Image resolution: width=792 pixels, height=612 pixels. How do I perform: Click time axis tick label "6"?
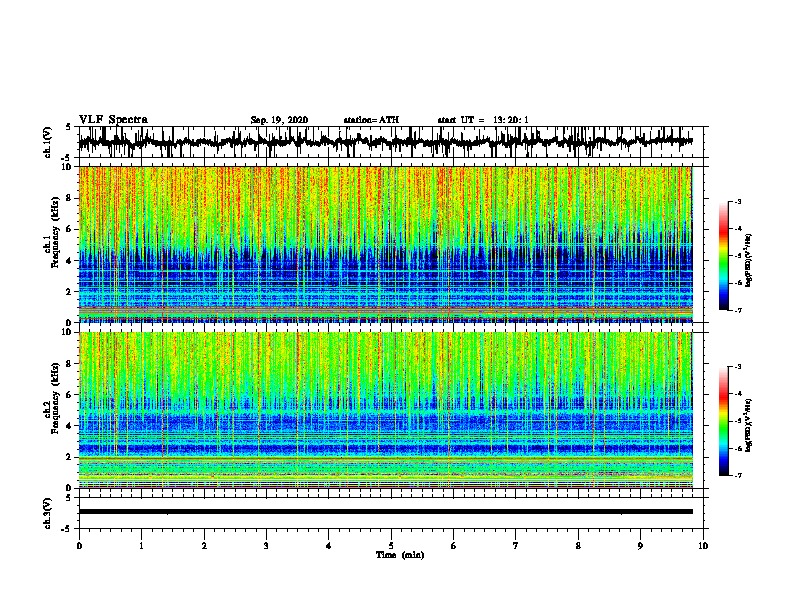(453, 546)
